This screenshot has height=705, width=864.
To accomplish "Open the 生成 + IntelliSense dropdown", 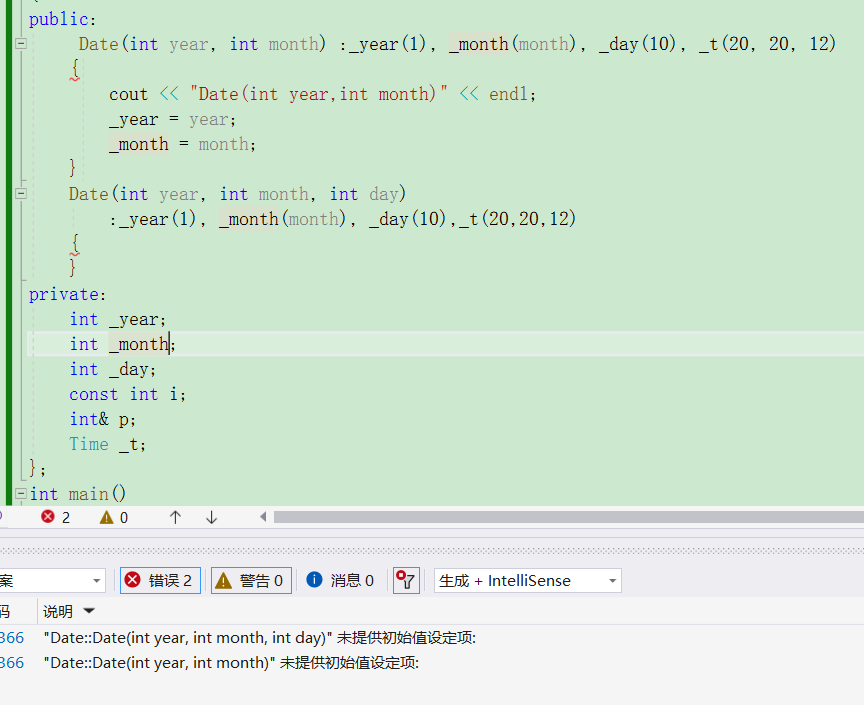I will click(x=527, y=580).
